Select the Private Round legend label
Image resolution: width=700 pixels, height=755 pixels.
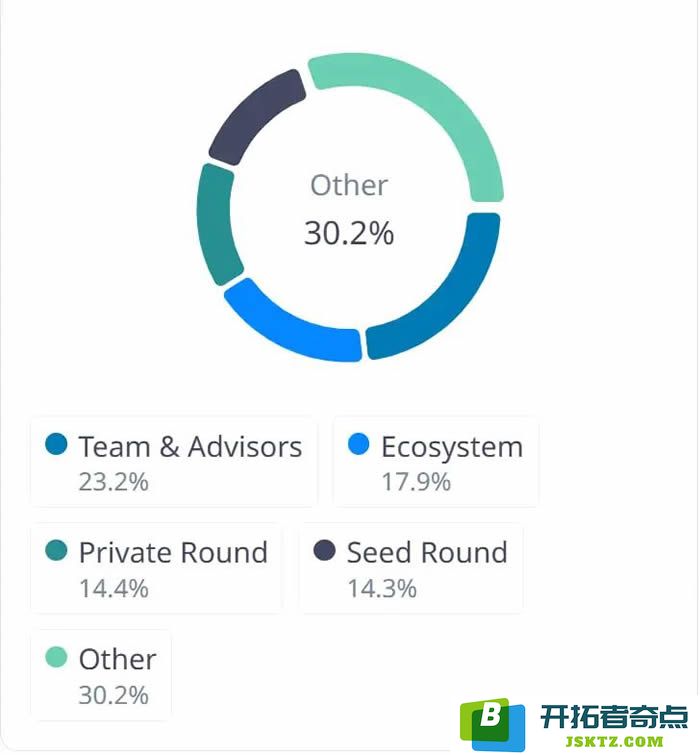(173, 553)
